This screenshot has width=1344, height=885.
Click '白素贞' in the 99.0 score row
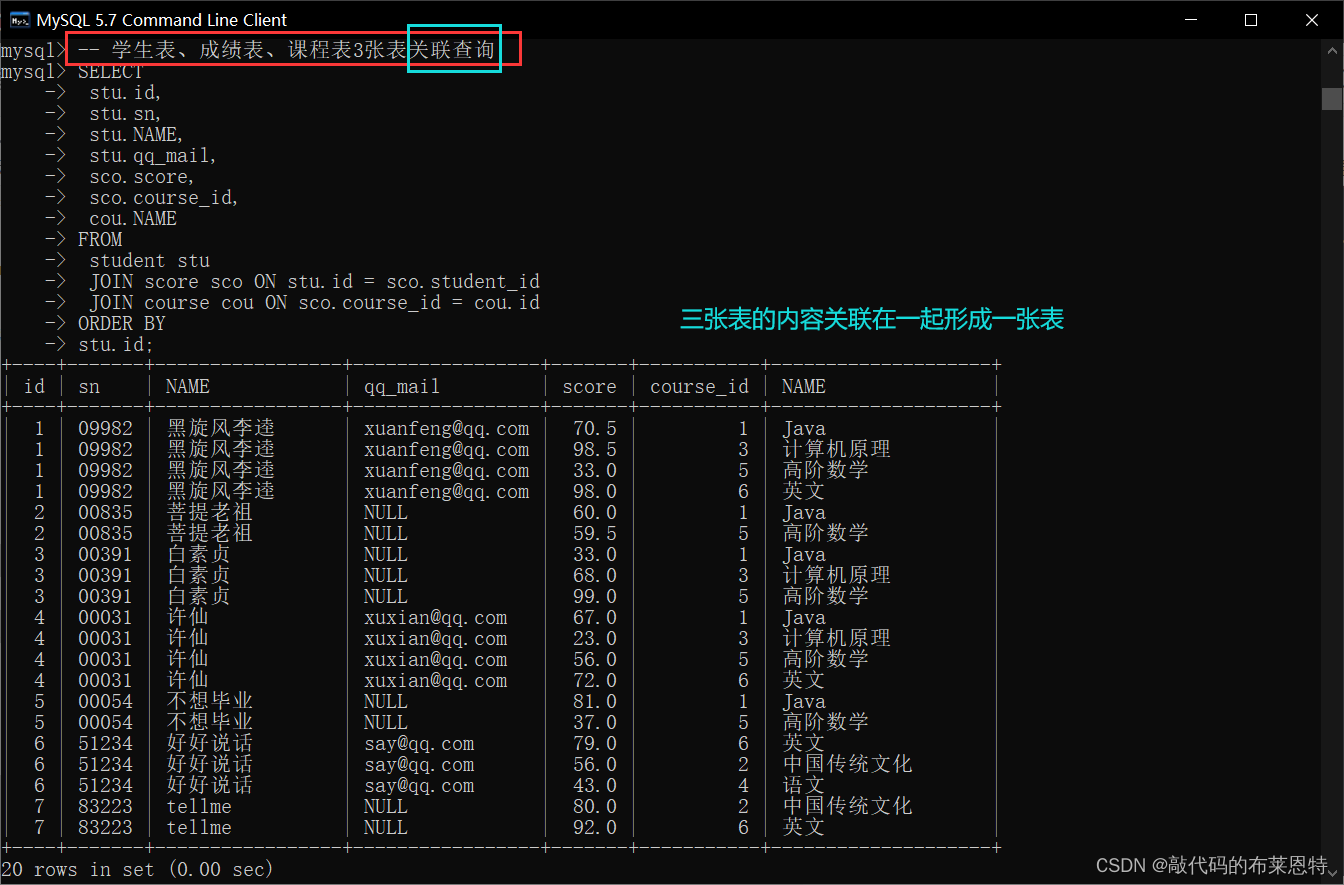click(x=198, y=597)
